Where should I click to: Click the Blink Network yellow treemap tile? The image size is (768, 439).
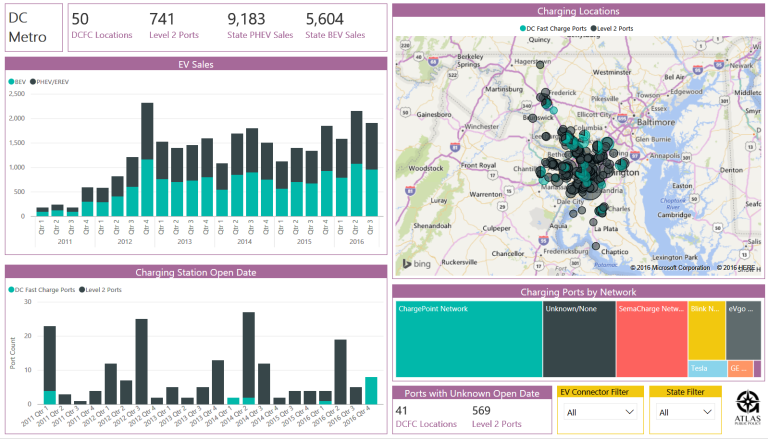pos(706,331)
